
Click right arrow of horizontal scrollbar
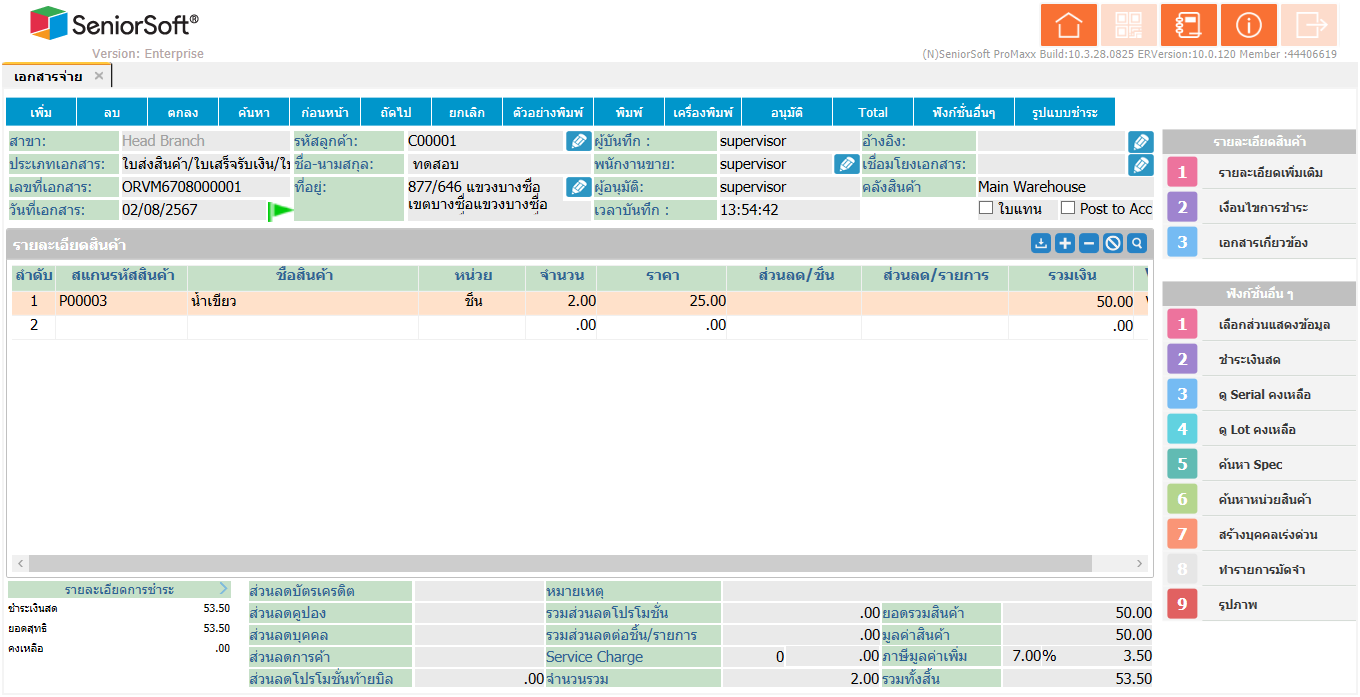[1139, 564]
